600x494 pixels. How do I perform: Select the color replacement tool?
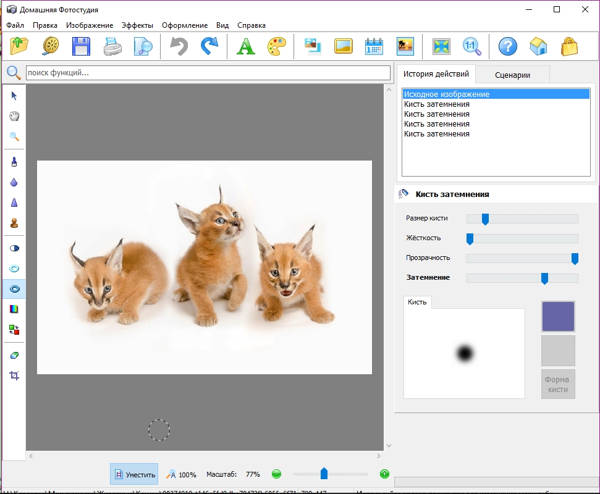[14, 329]
